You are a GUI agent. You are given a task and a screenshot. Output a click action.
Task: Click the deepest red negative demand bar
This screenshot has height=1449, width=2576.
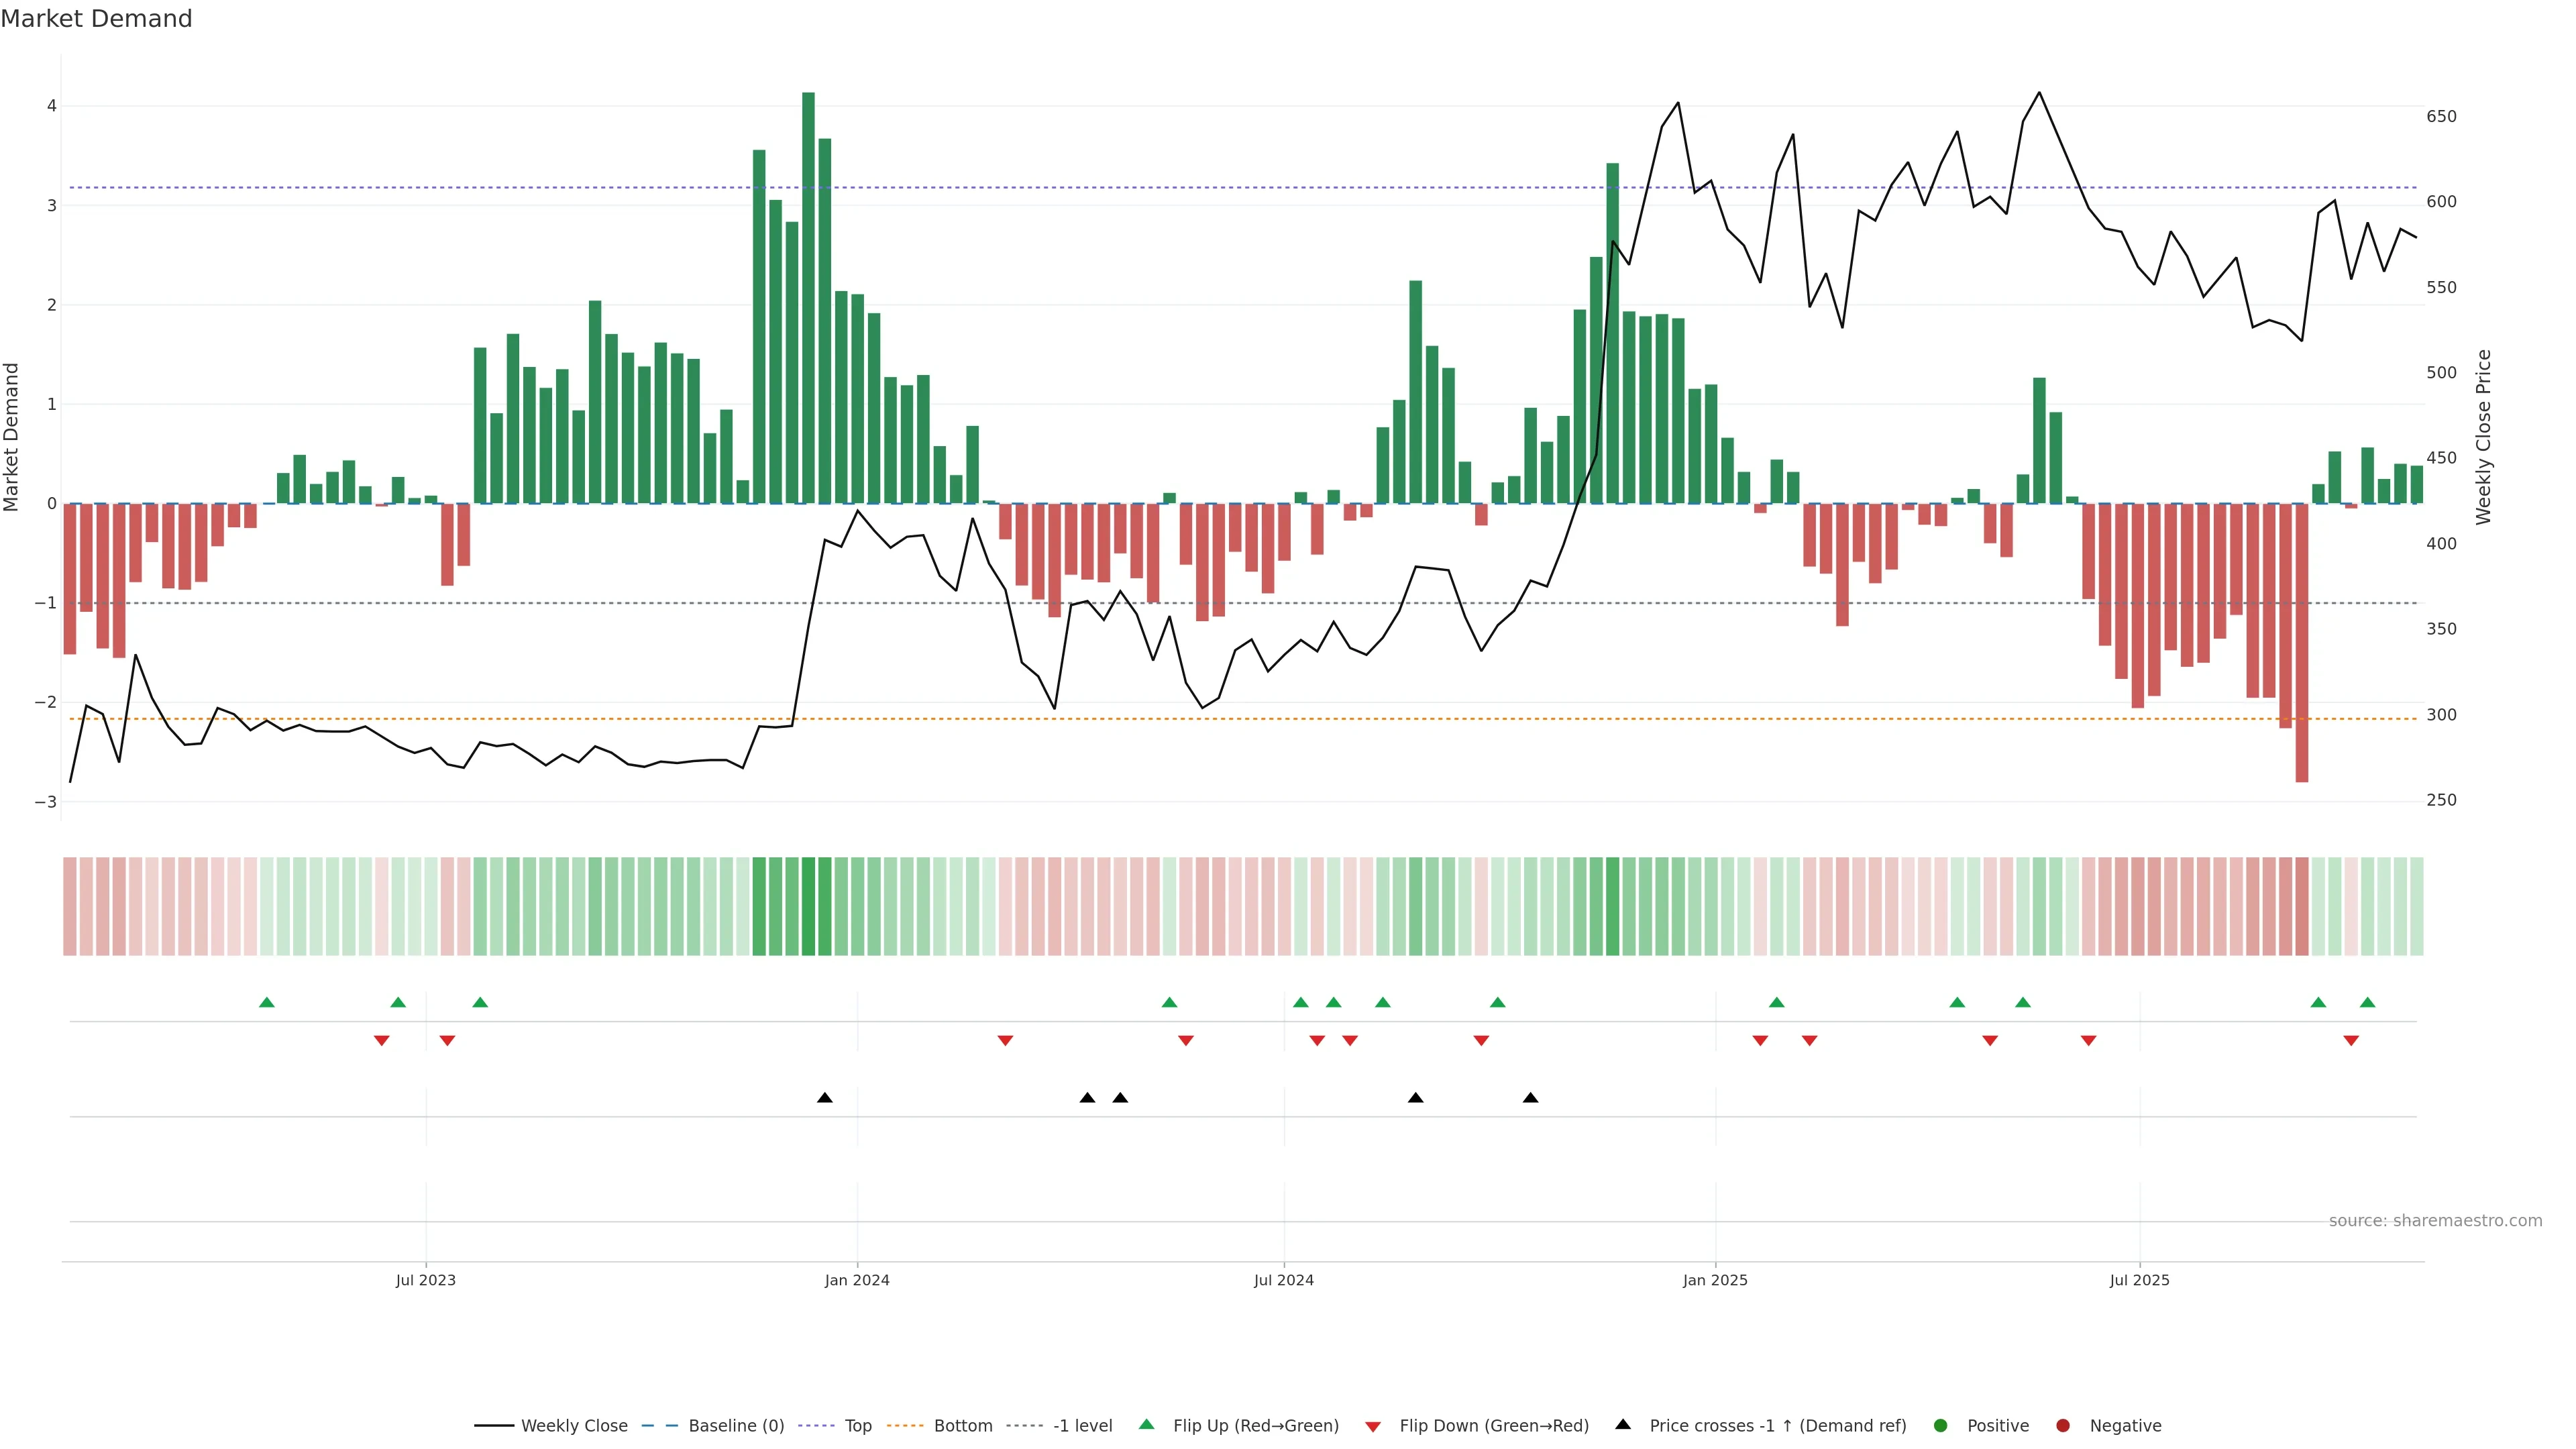[2302, 640]
